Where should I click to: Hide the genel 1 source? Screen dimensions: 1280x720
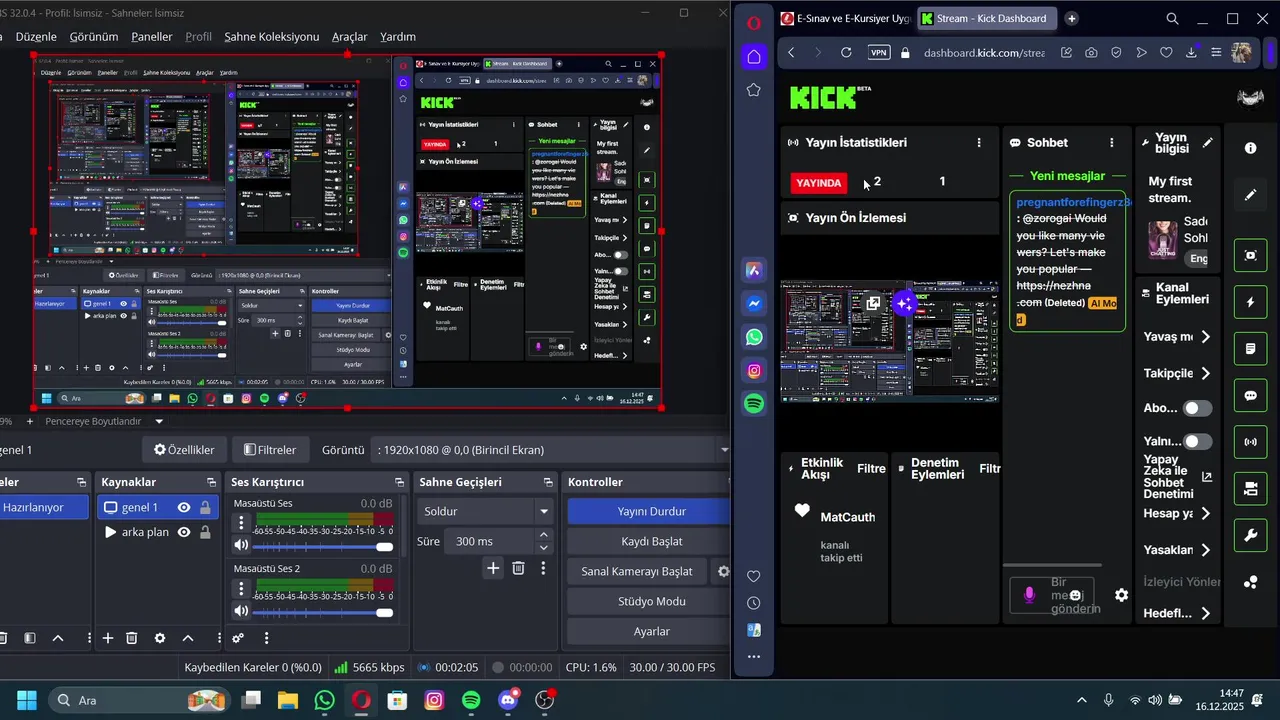pyautogui.click(x=184, y=508)
